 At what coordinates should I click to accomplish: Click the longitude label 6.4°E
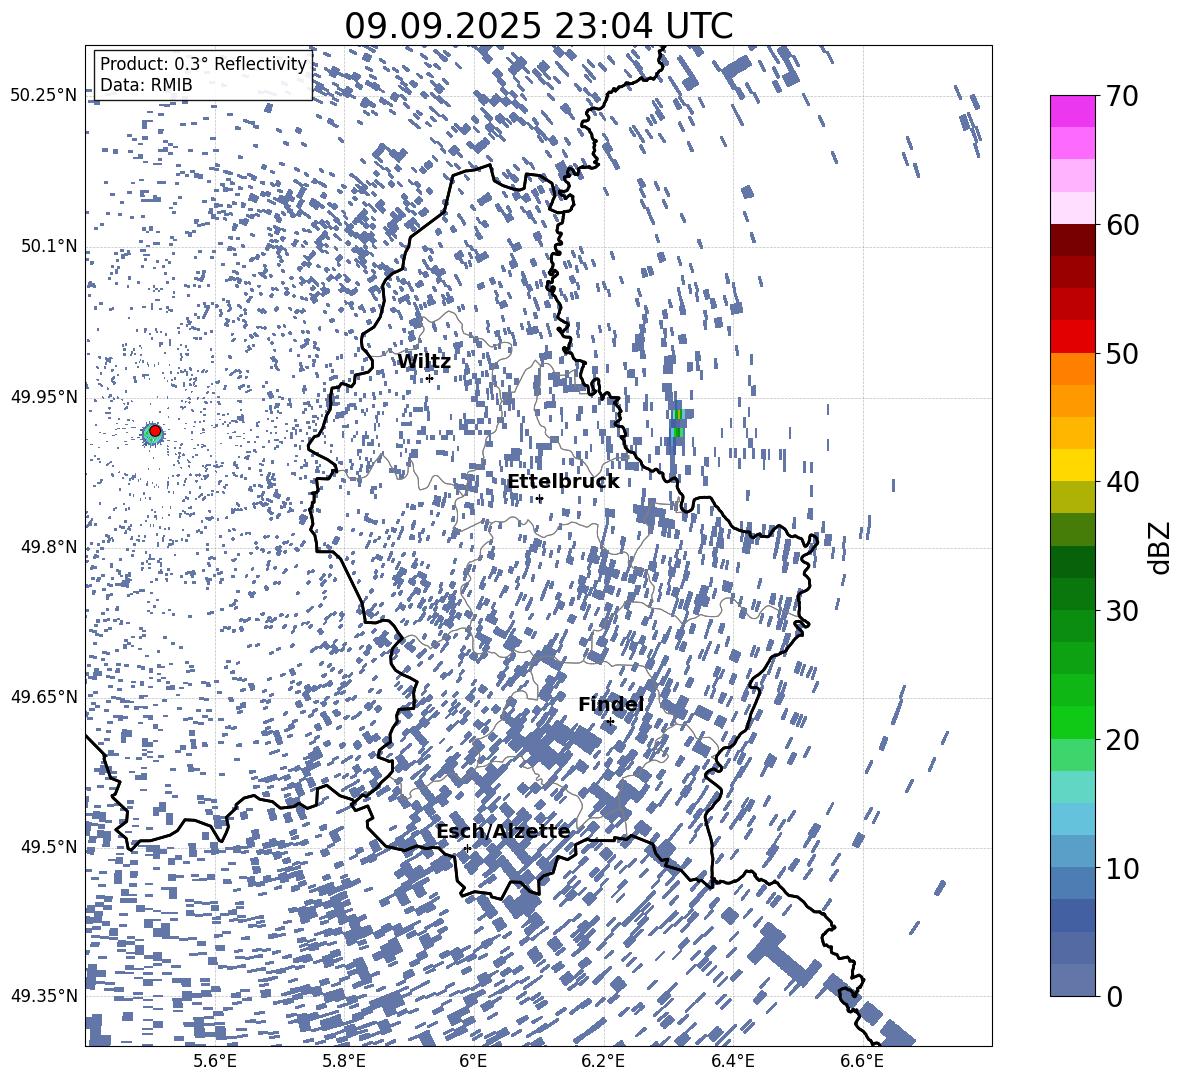(733, 1061)
